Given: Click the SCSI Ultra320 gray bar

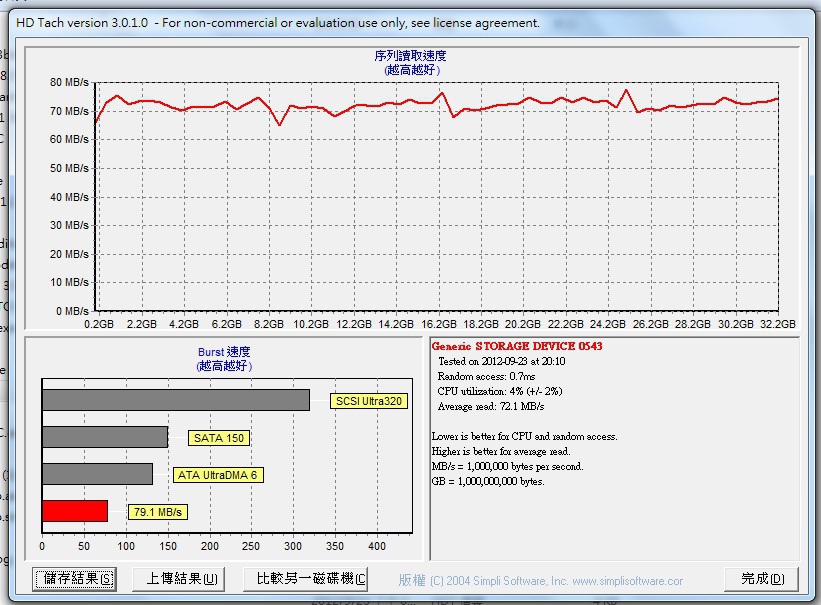Looking at the screenshot, I should (176, 400).
